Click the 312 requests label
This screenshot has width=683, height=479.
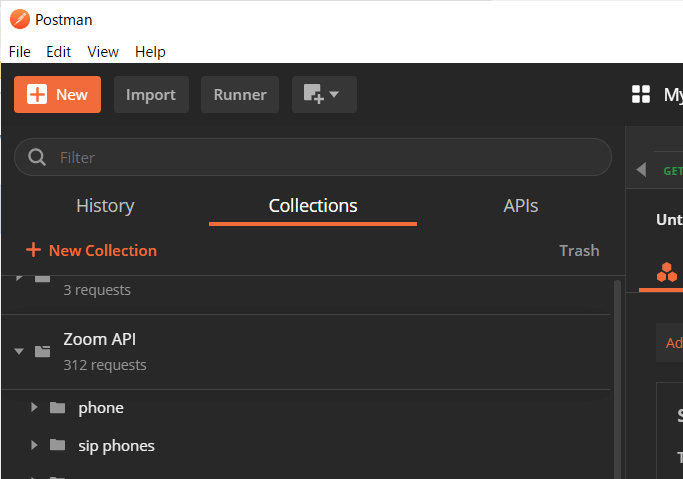105,365
